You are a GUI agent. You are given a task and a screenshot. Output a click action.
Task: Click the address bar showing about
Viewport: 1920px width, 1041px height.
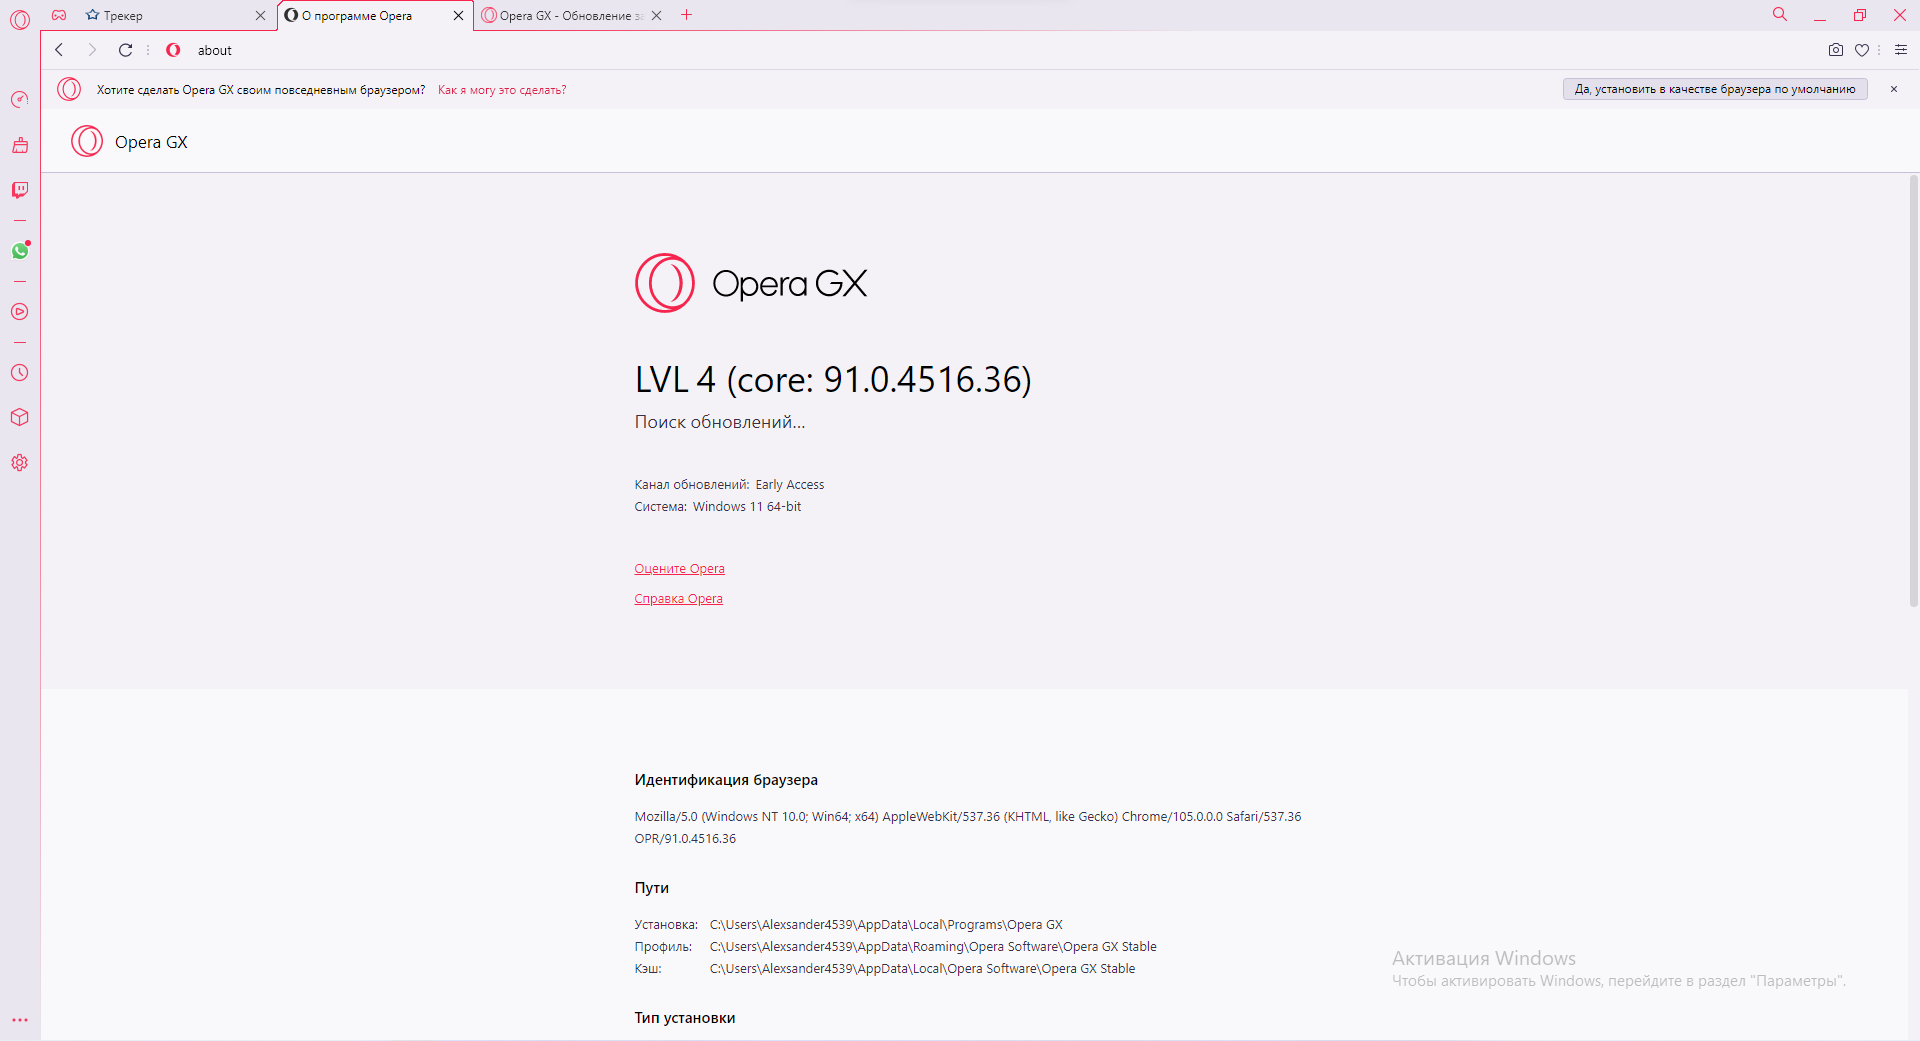[x=1000, y=50]
